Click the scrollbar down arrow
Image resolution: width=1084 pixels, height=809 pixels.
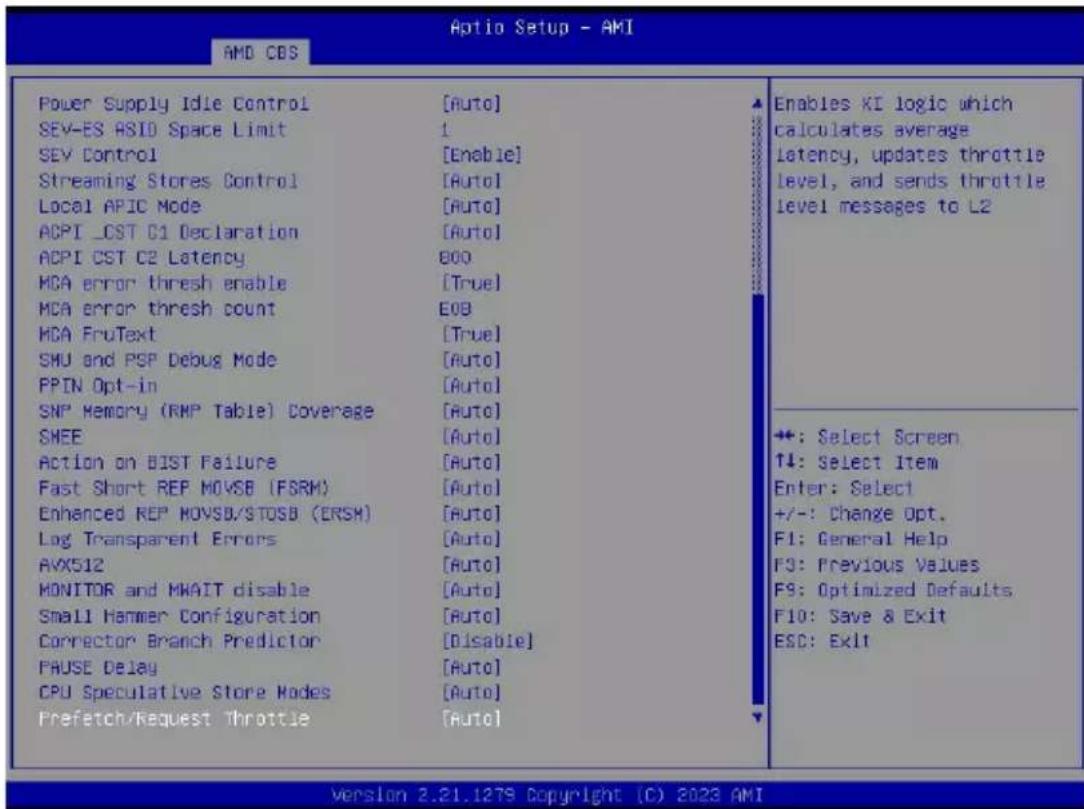758,717
